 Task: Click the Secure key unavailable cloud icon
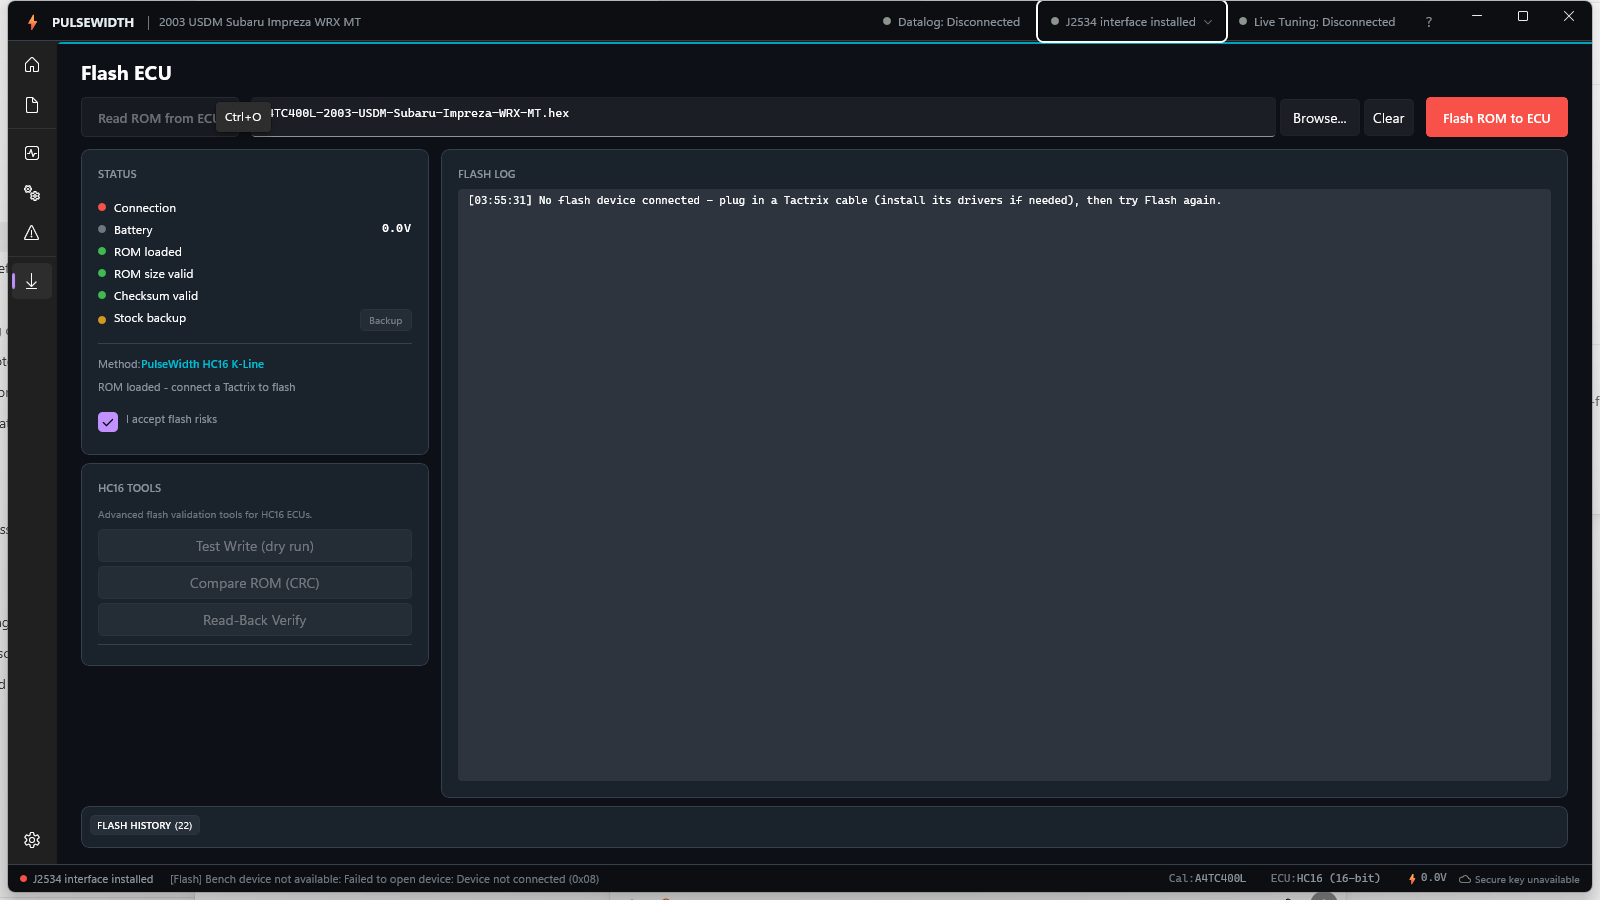(1464, 879)
